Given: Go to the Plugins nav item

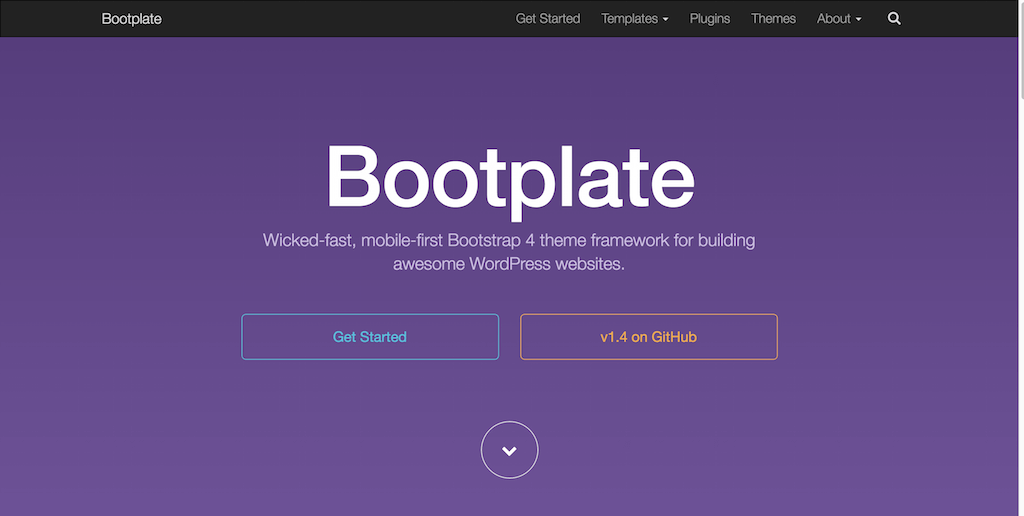Looking at the screenshot, I should [709, 18].
